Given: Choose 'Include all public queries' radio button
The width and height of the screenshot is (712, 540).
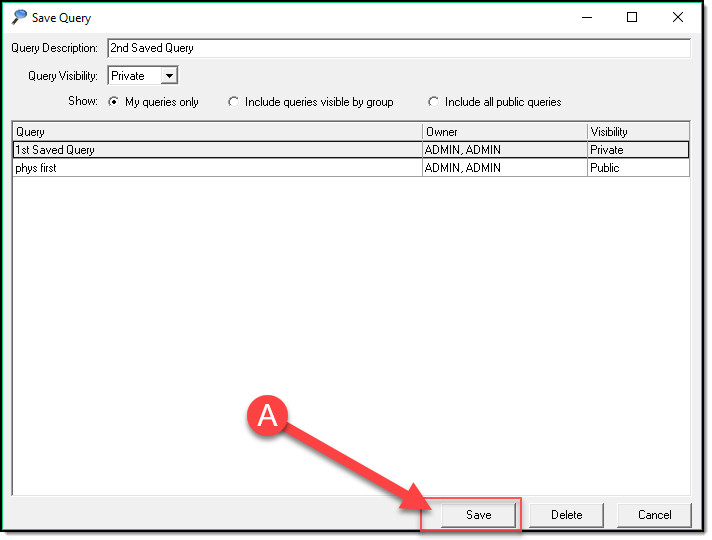Looking at the screenshot, I should [x=434, y=102].
